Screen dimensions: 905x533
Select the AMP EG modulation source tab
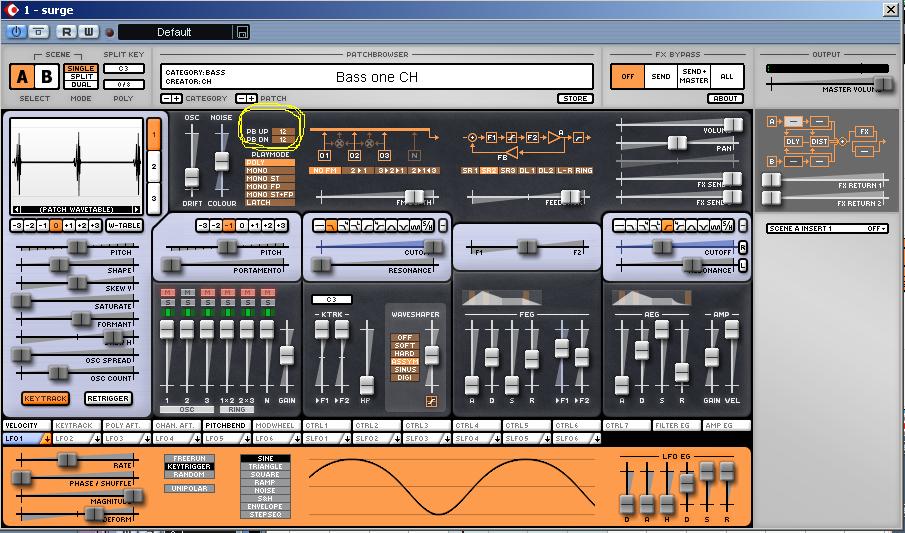pyautogui.click(x=727, y=426)
